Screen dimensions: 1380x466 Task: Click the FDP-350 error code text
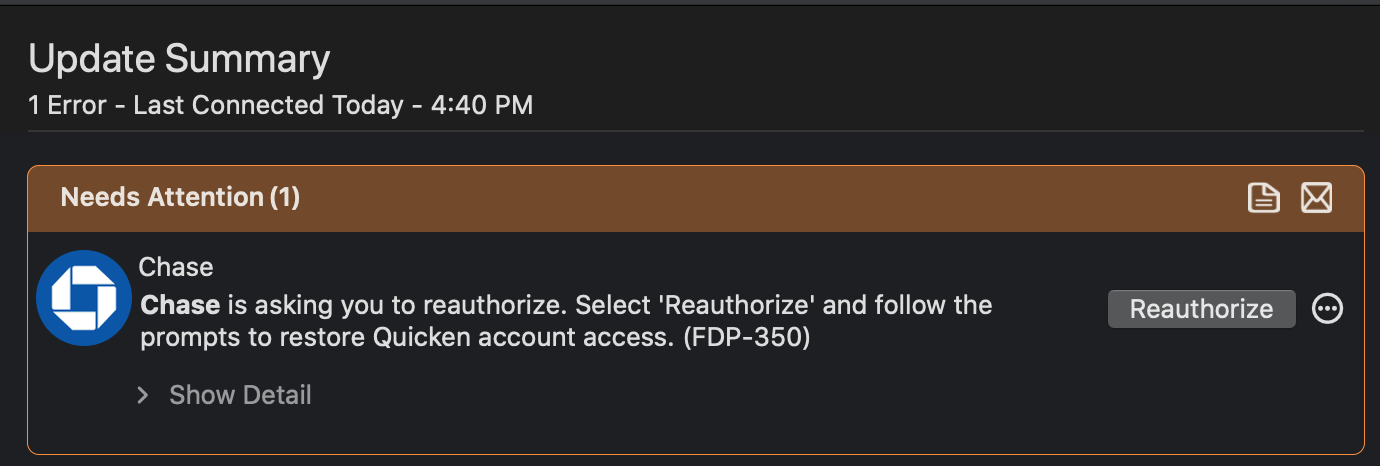tap(746, 338)
